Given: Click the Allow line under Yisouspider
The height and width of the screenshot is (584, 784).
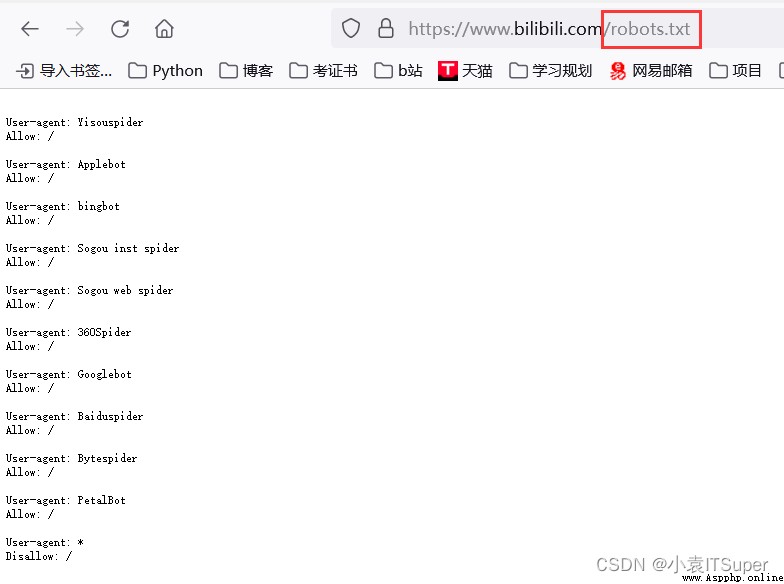Looking at the screenshot, I should point(30,136).
